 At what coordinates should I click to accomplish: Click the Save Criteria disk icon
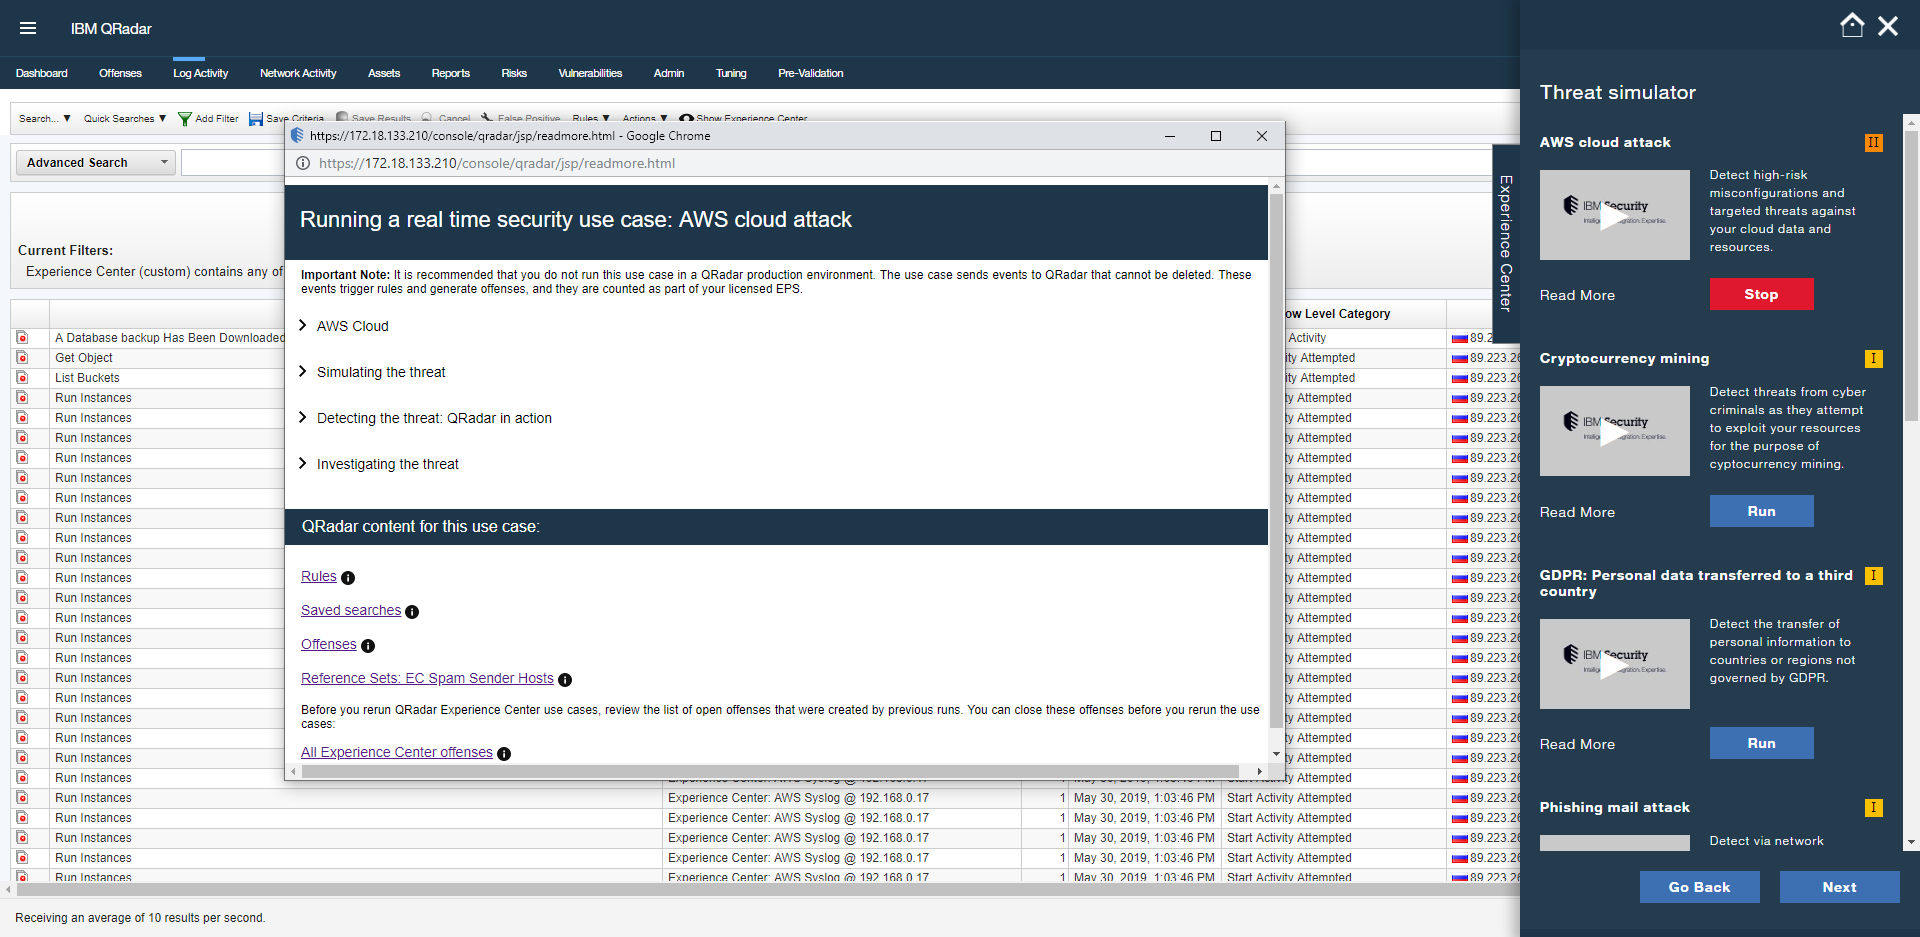[x=254, y=118]
